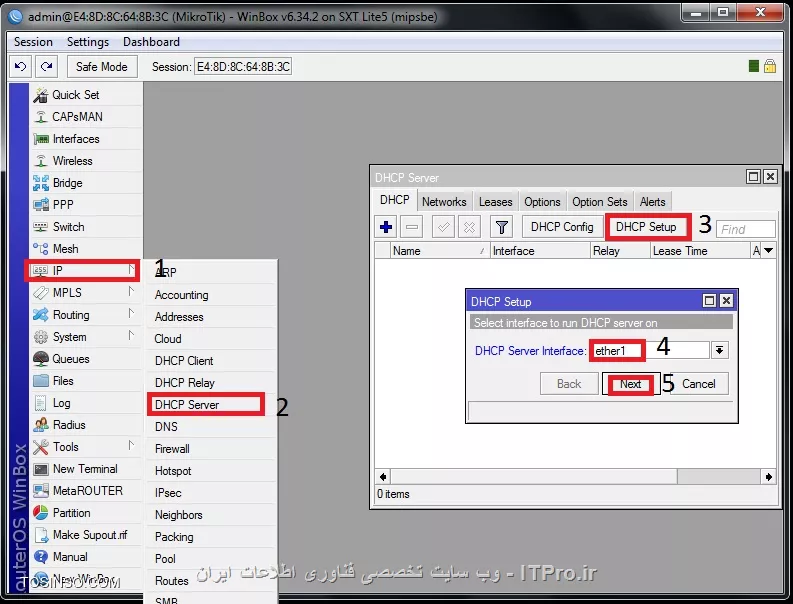Switch to the Option Sets tab

600,202
